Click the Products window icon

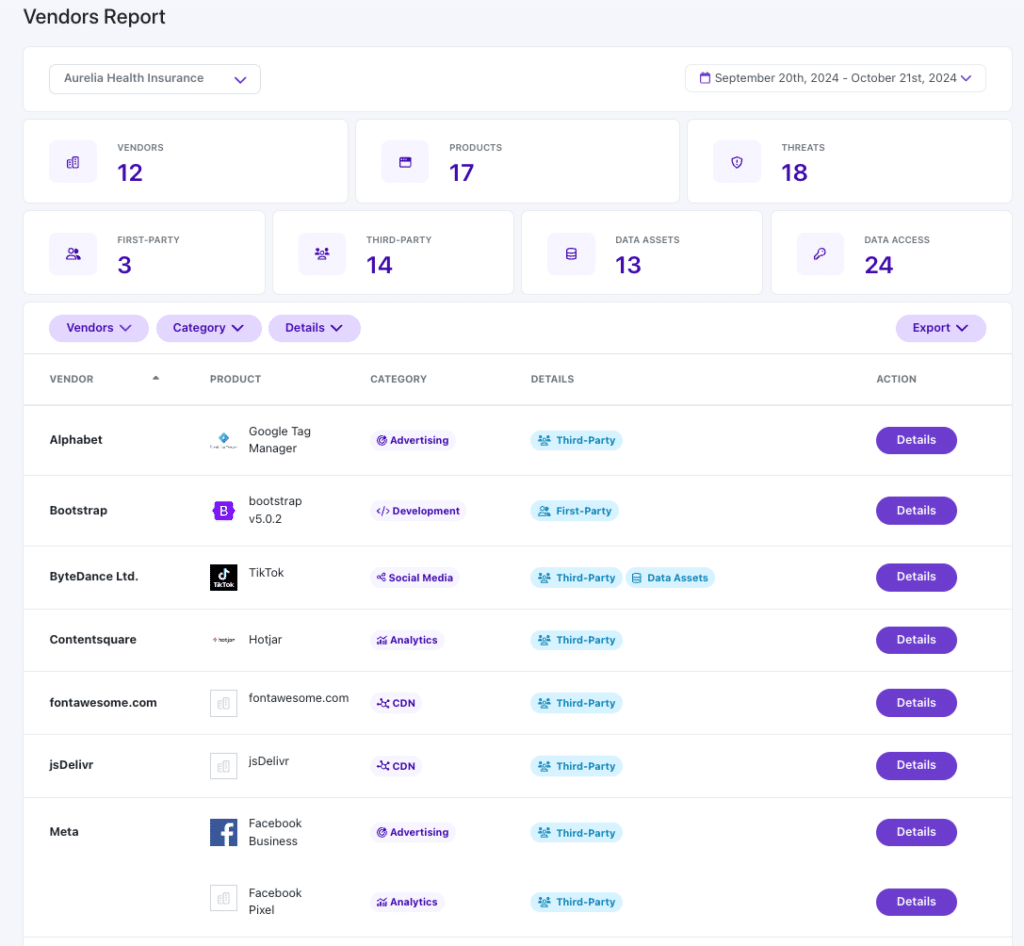pyautogui.click(x=405, y=162)
